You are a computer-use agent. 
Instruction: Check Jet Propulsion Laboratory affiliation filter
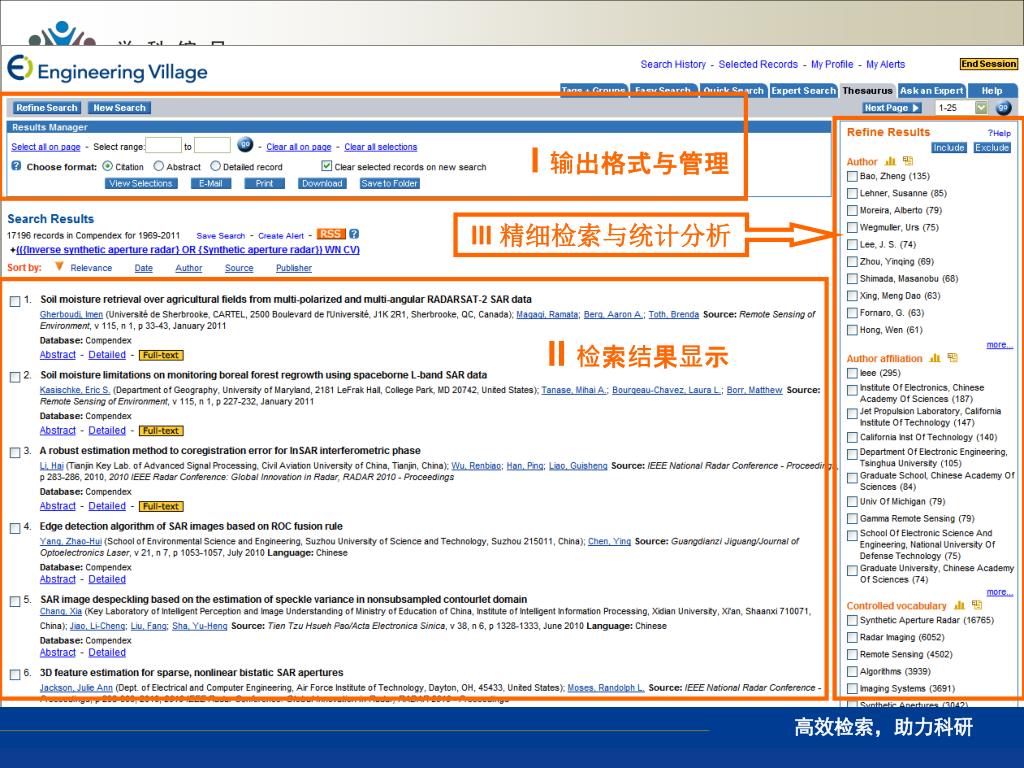click(x=852, y=413)
